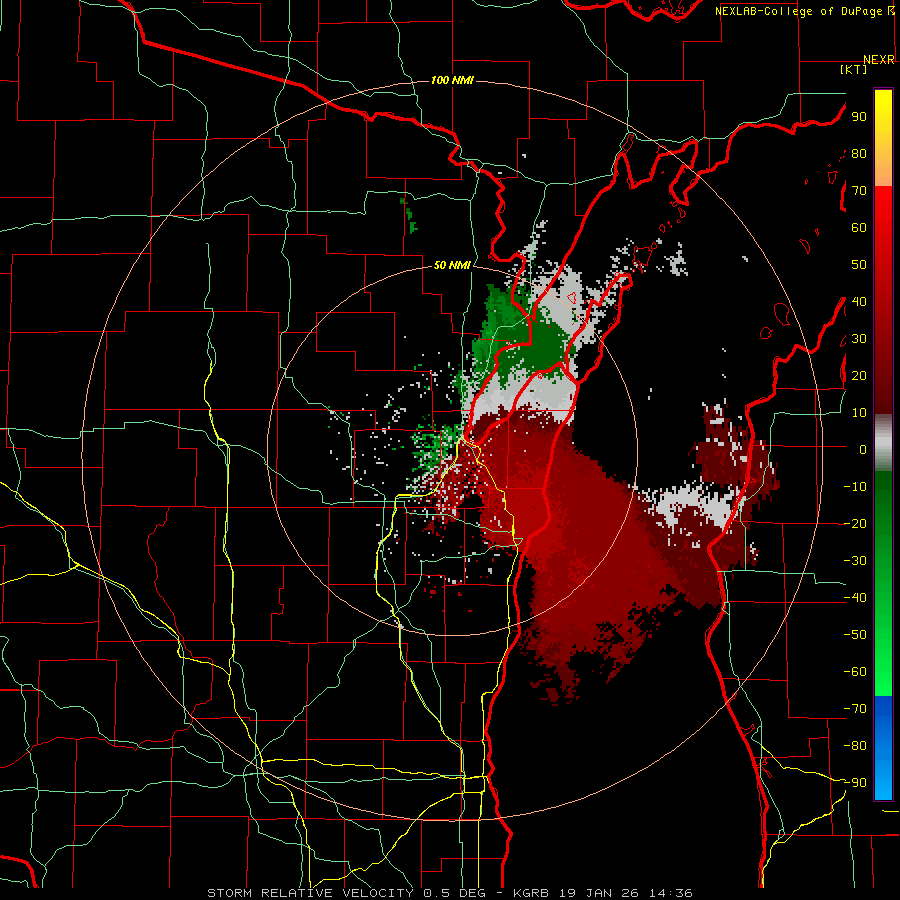Image resolution: width=900 pixels, height=900 pixels.
Task: Click the -40 value on the velocity scale
Action: (855, 598)
